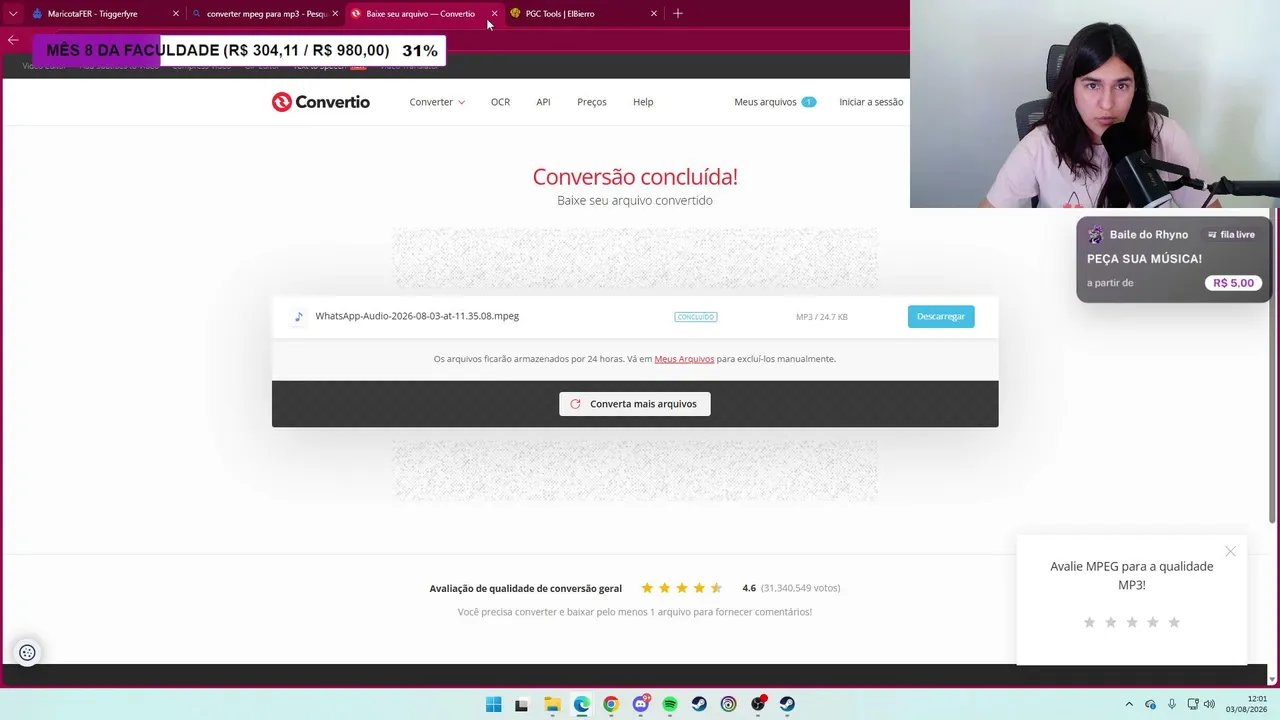This screenshot has width=1280, height=720.
Task: Click the fila livre badge
Action: (1231, 235)
